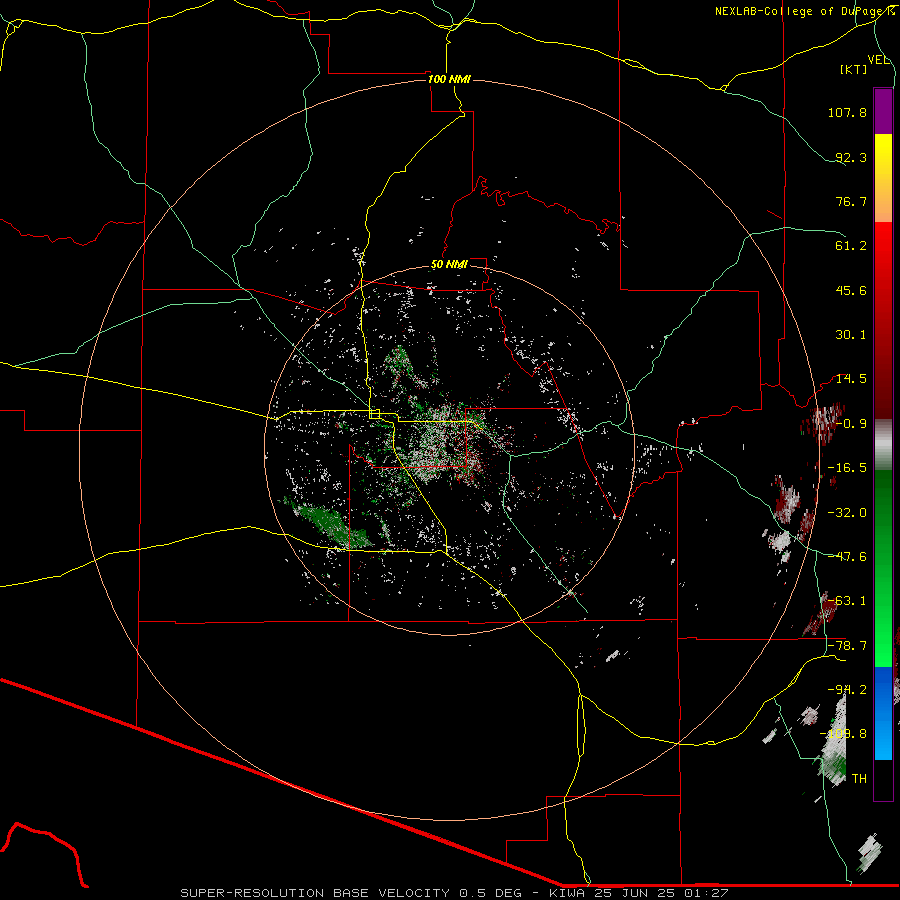Viewport: 900px width, 900px height.
Task: Select the -32.0 scale value
Action: (847, 513)
